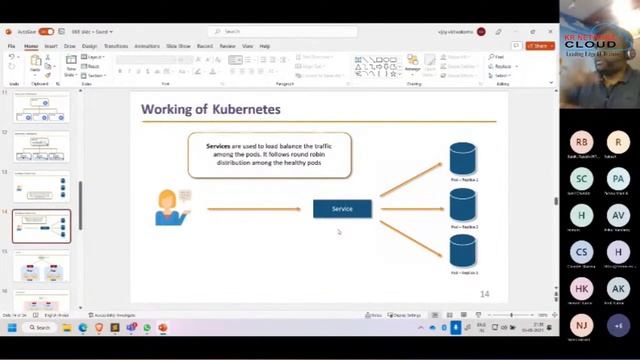Open the View tab
This screenshot has height=360, width=640.
(x=247, y=46)
